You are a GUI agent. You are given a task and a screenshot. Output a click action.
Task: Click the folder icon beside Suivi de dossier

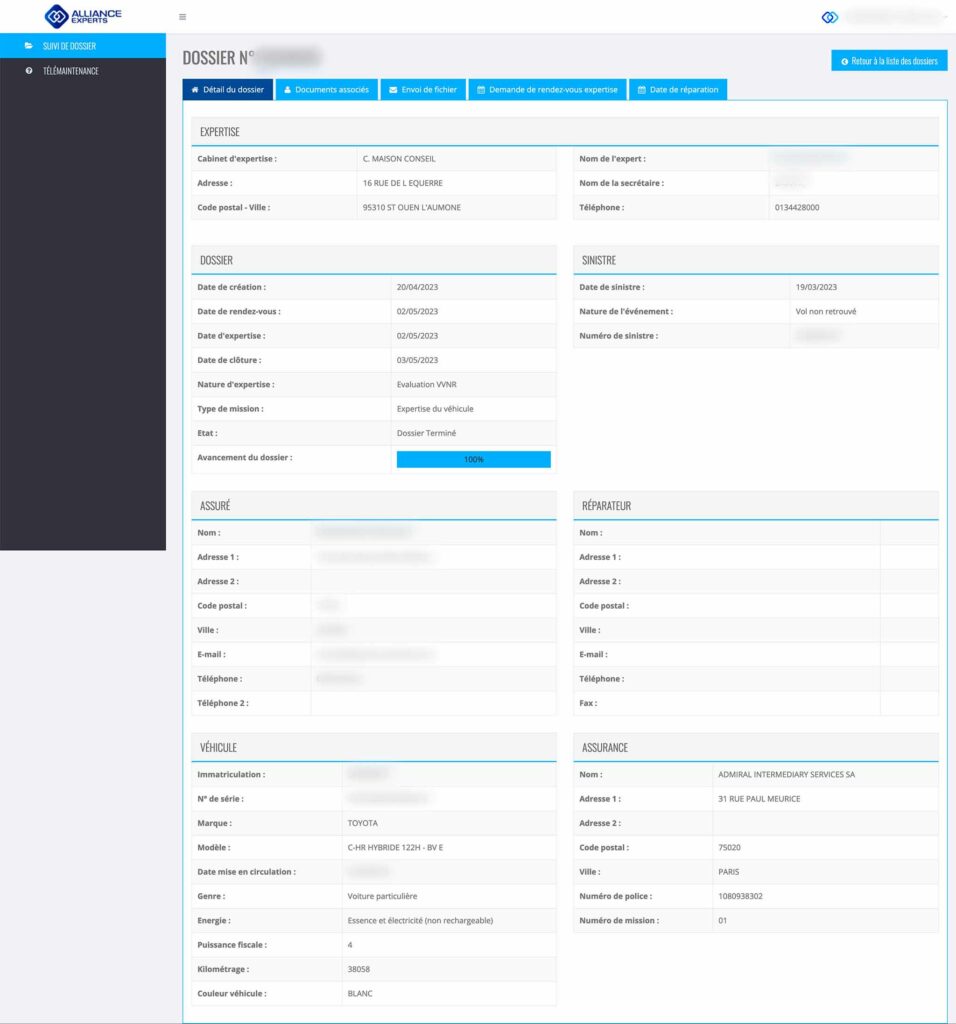pos(29,46)
